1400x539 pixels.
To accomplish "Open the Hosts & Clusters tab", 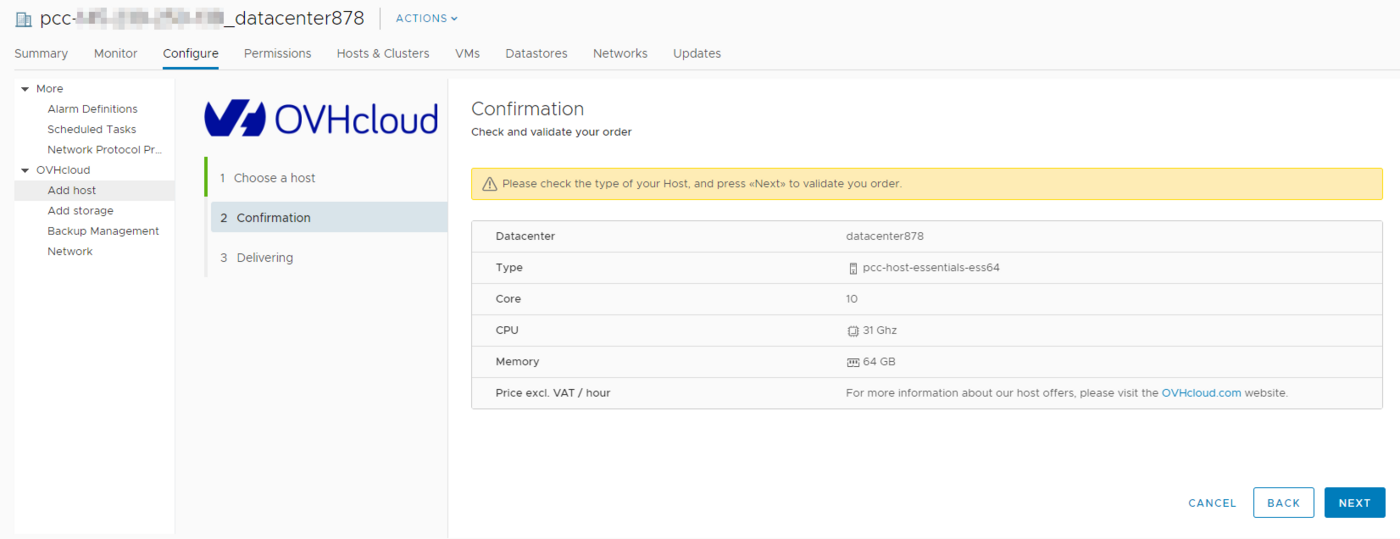I will [382, 54].
